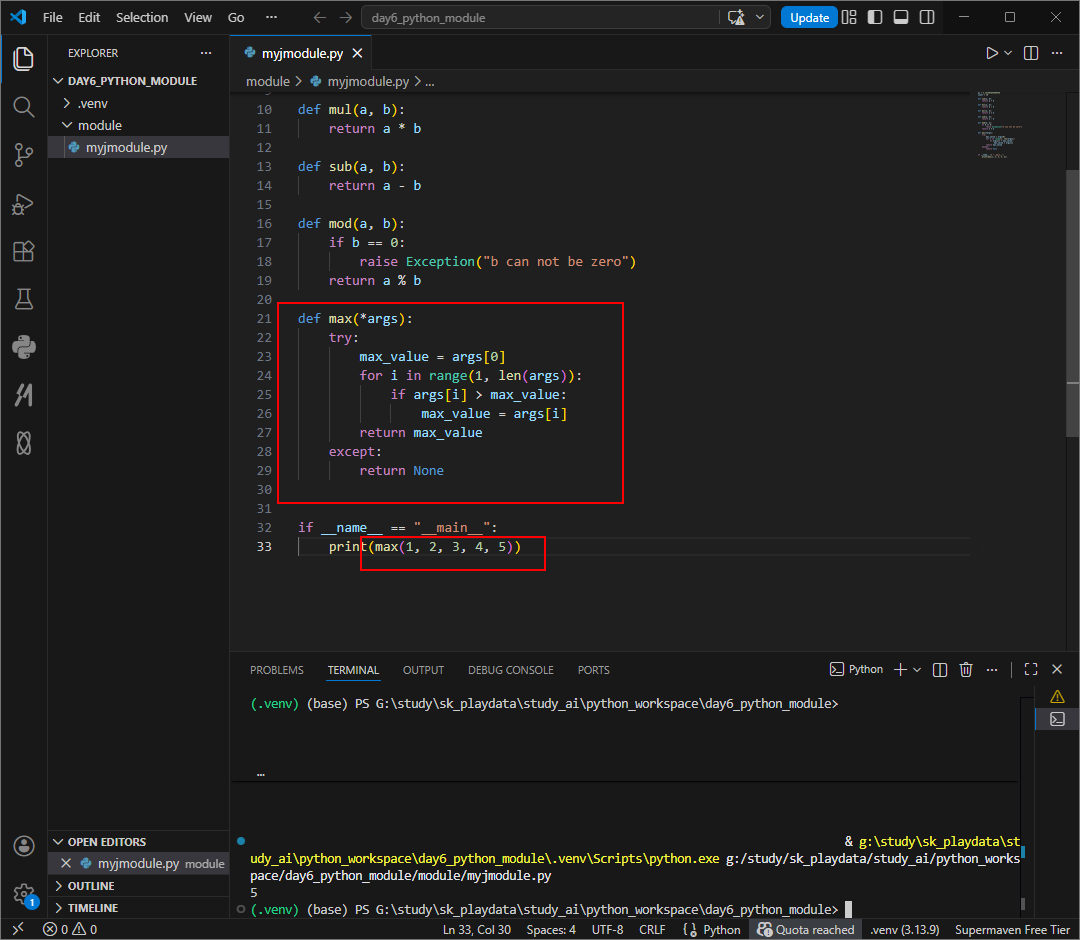
Task: Open the Accounts menu icon
Action: click(x=23, y=846)
